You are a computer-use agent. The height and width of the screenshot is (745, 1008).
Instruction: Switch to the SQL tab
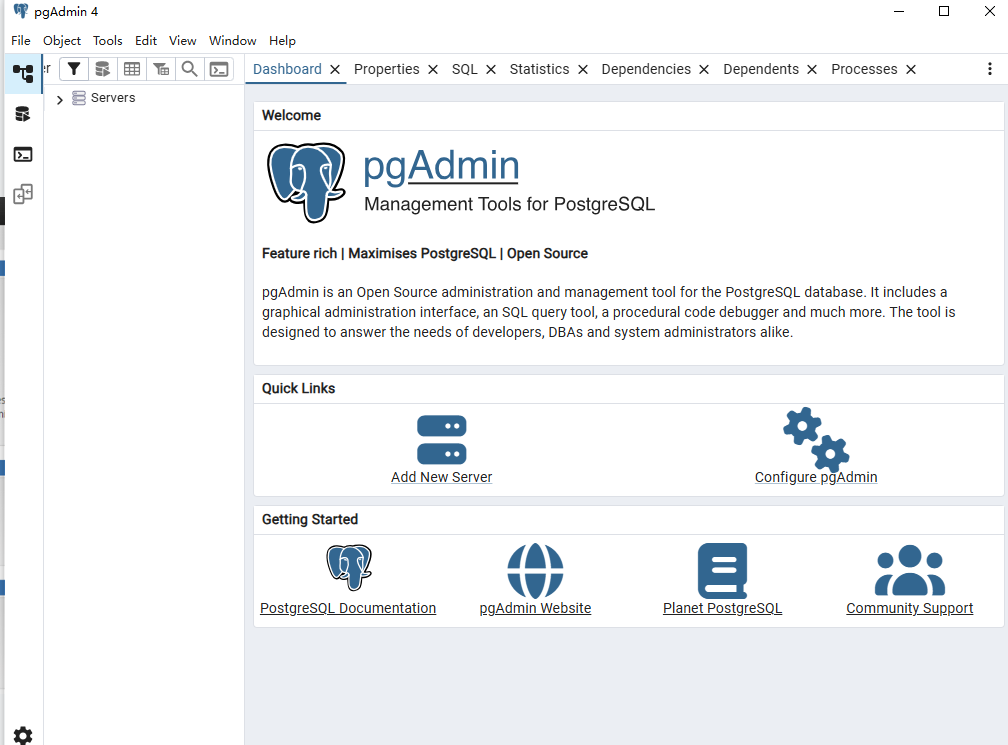coord(465,69)
